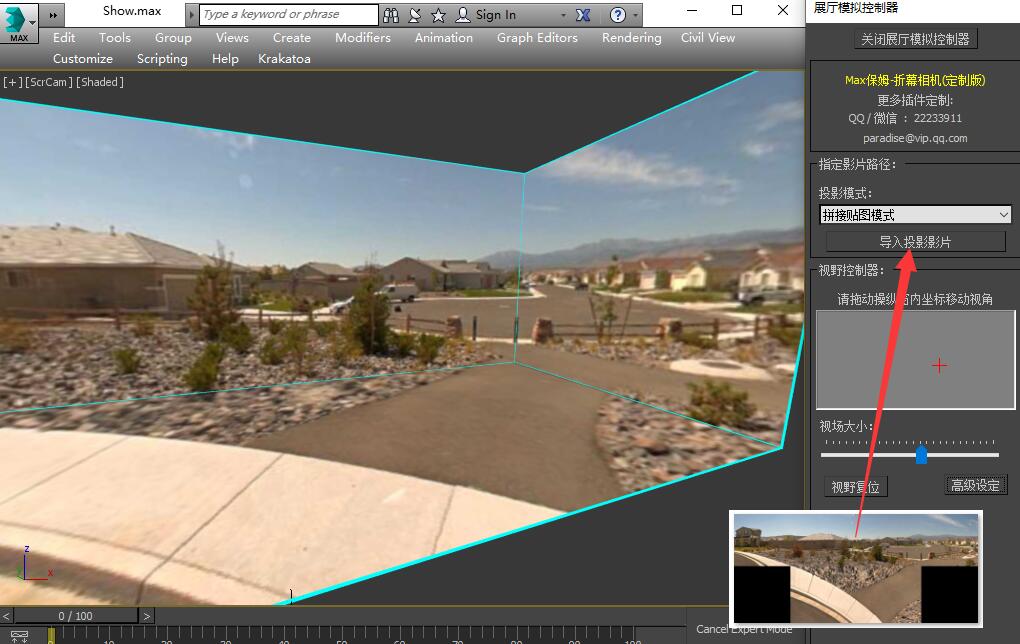The image size is (1020, 644).
Task: Expand the quick access toolbar arrows
Action: pyautogui.click(x=53, y=15)
